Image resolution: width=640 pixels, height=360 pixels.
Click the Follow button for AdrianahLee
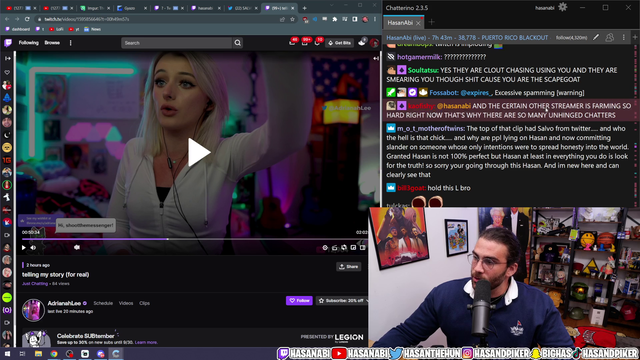[x=299, y=300]
